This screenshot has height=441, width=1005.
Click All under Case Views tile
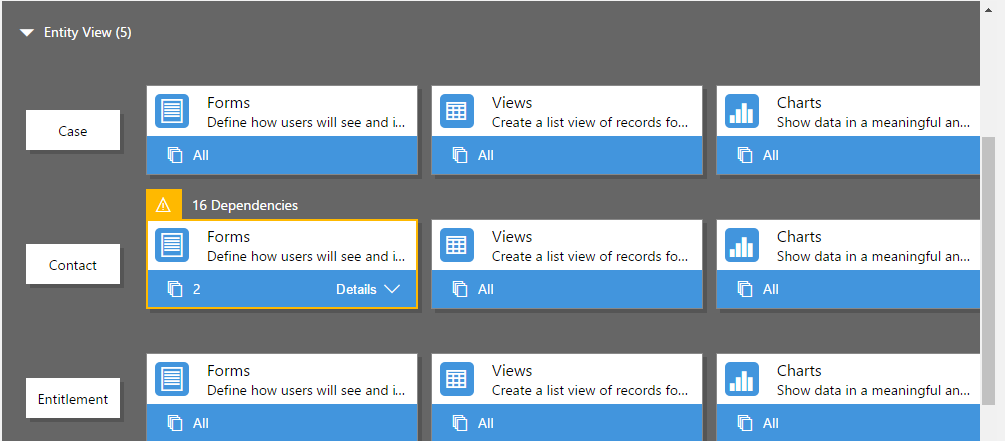[485, 155]
